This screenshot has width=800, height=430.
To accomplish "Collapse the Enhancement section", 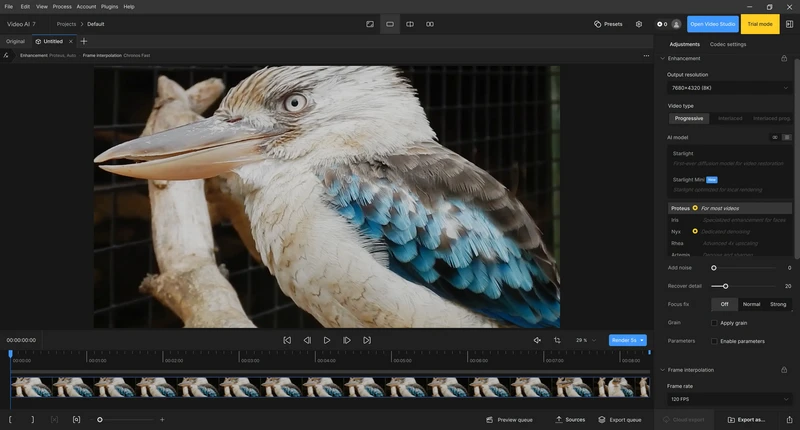I will [x=663, y=59].
